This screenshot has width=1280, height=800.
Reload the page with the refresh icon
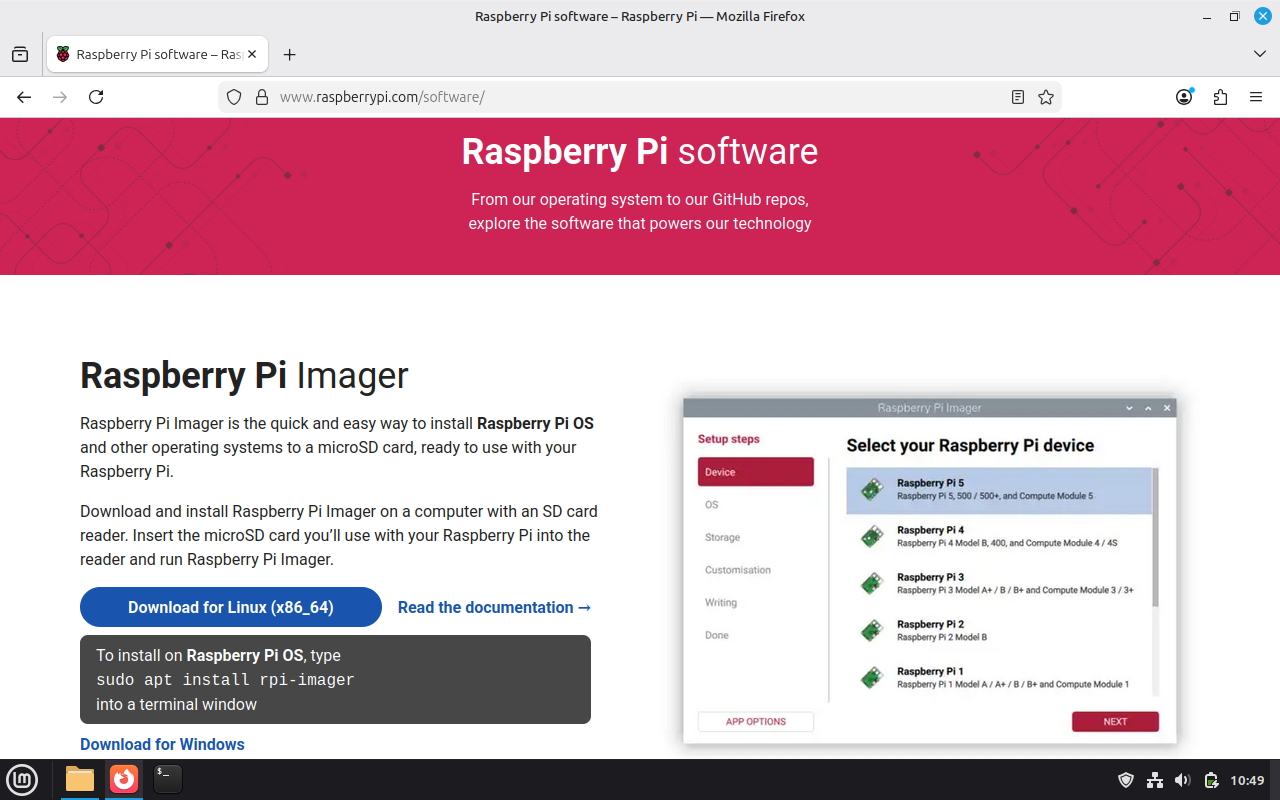(x=96, y=97)
